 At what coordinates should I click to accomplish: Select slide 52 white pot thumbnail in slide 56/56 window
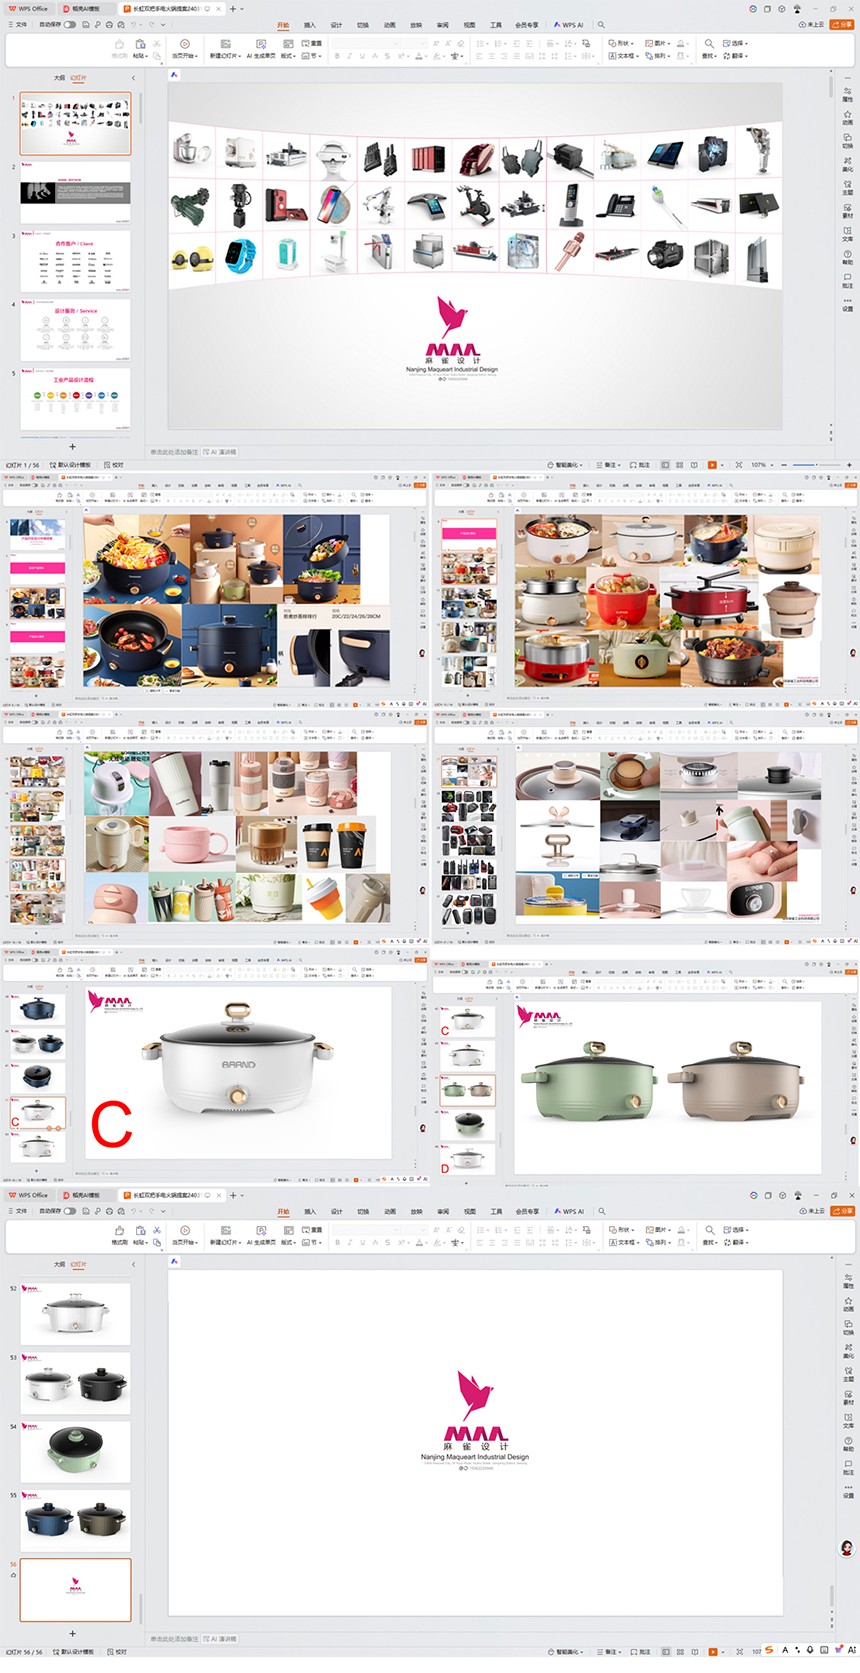pos(76,1314)
